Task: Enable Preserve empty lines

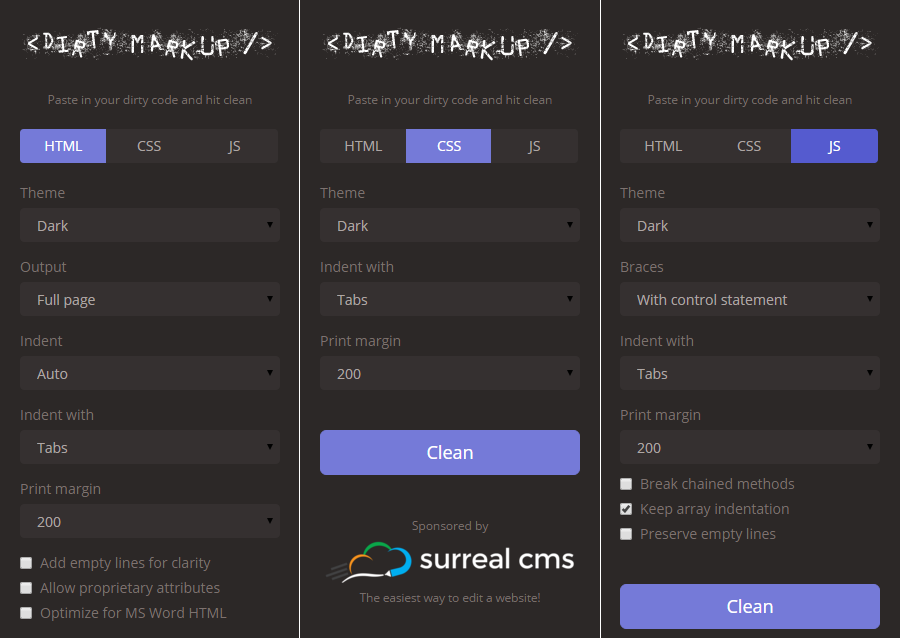Action: point(626,533)
